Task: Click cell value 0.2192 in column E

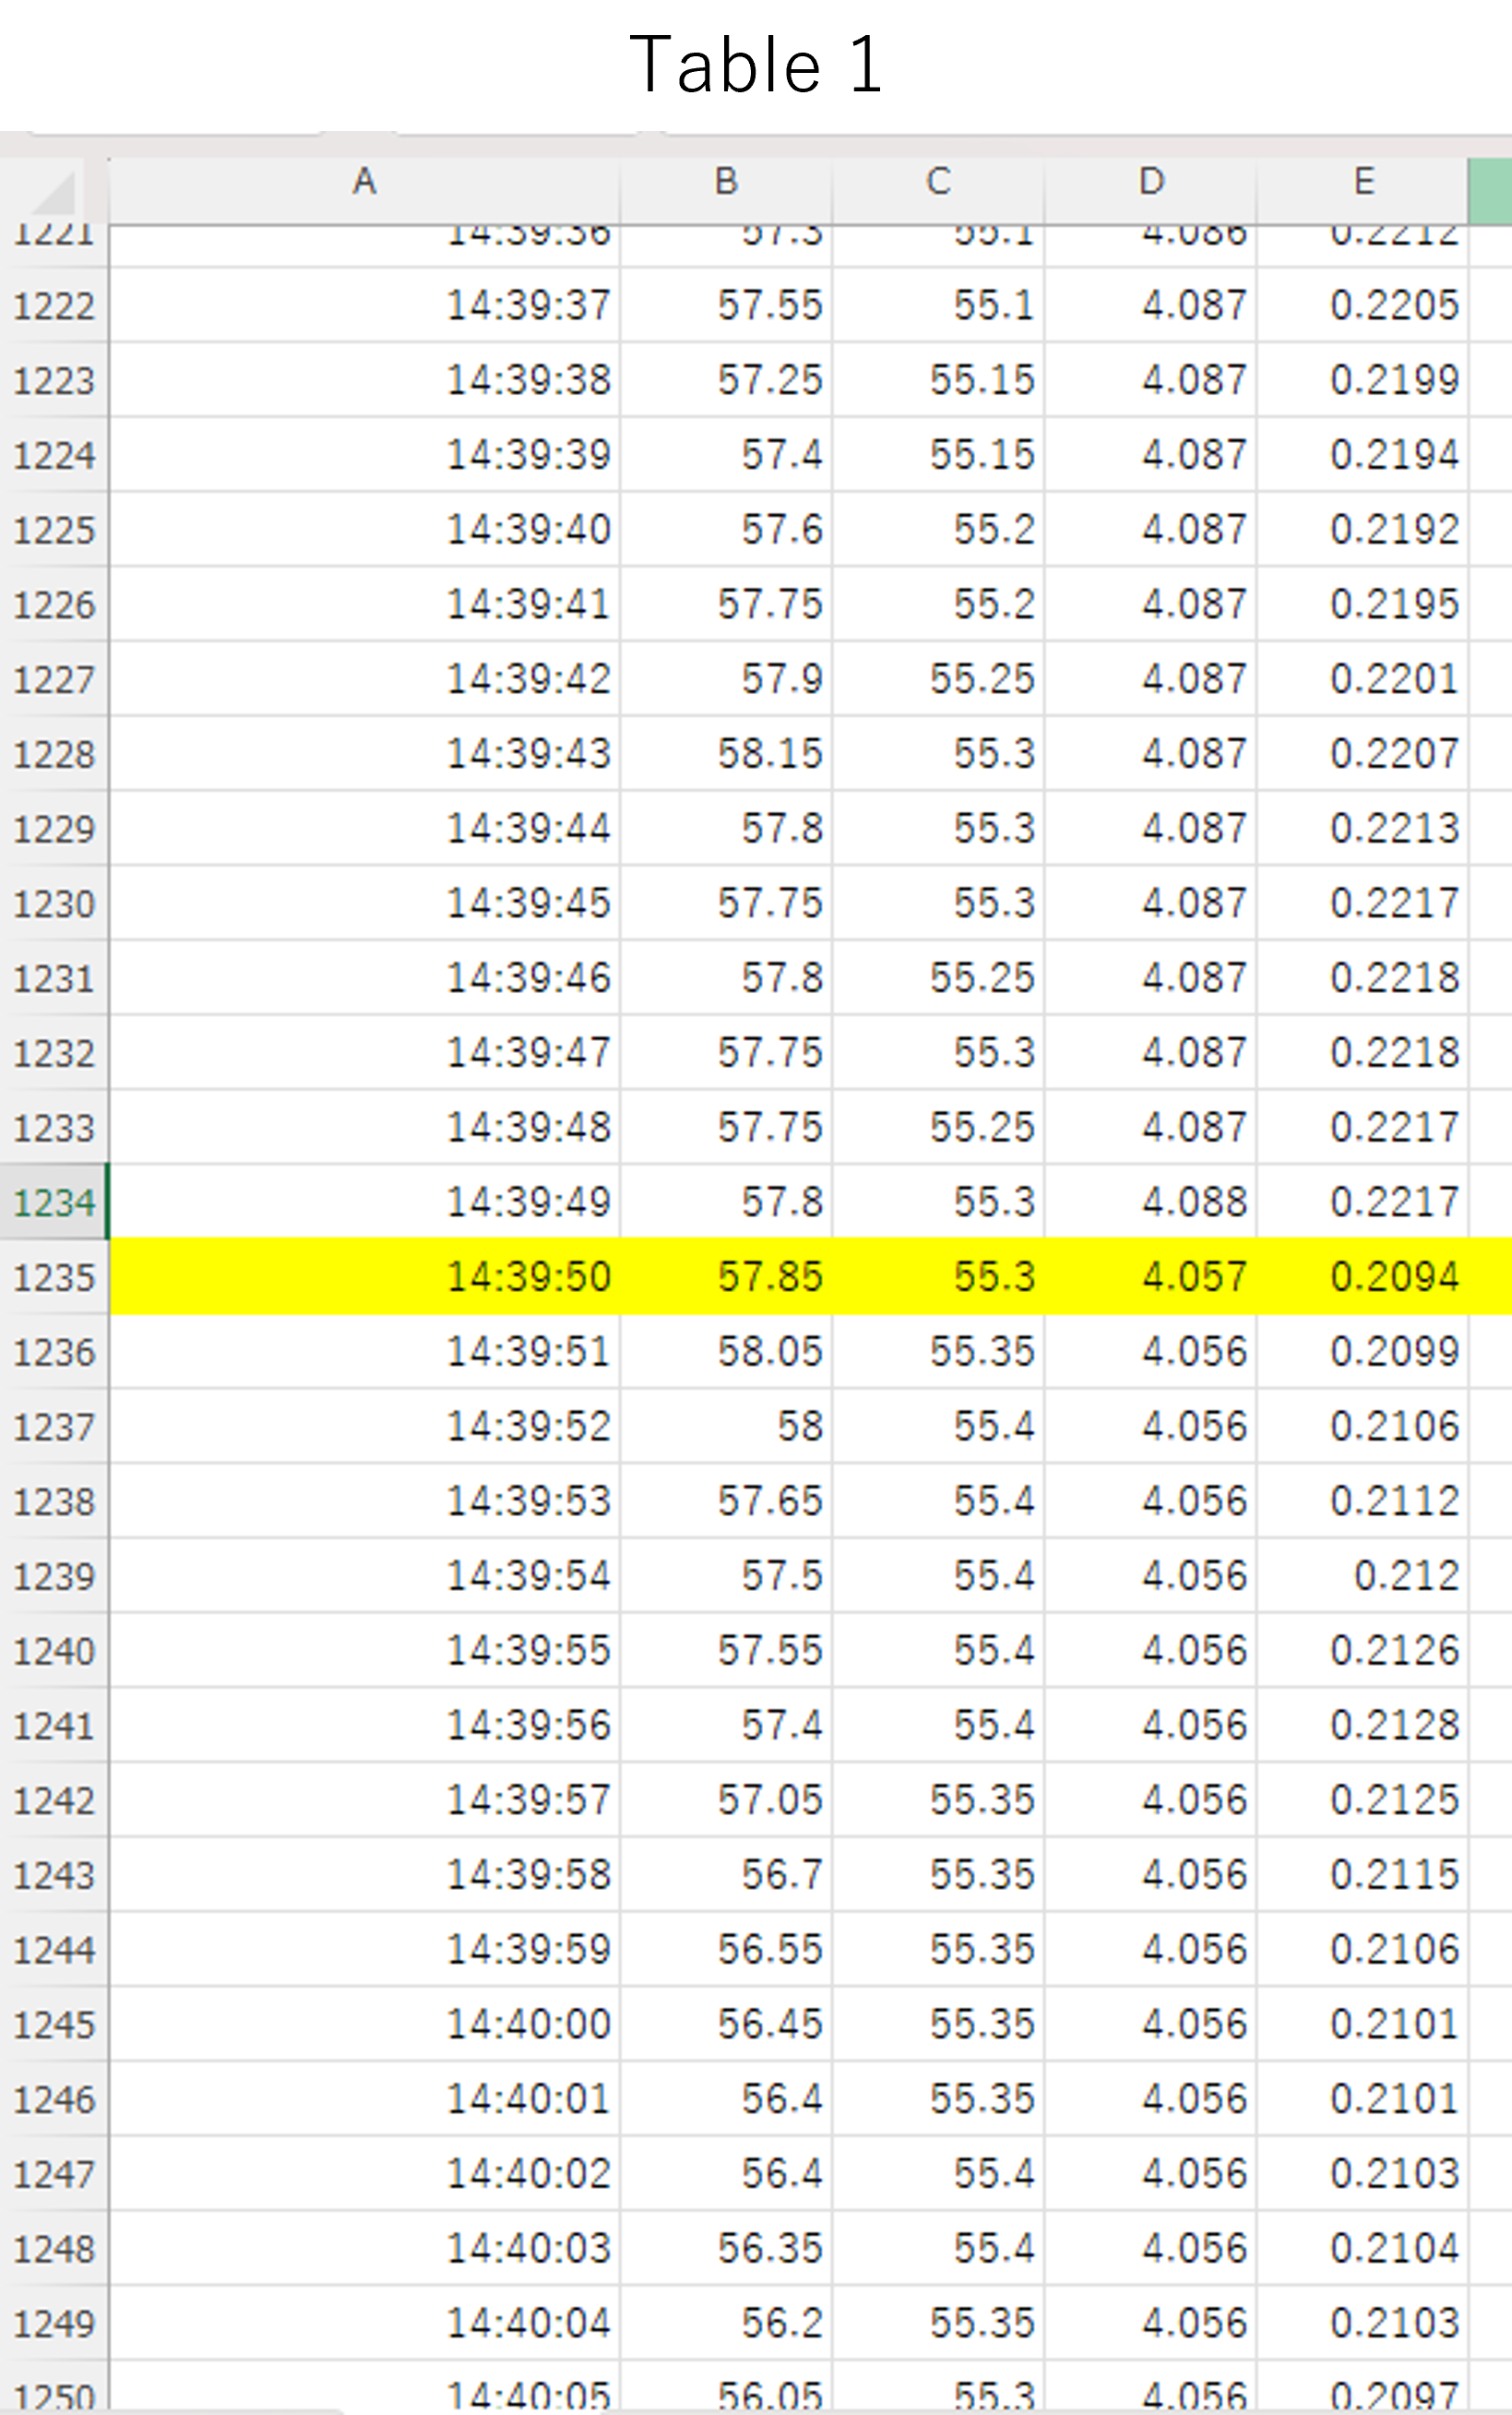Action: (1363, 529)
